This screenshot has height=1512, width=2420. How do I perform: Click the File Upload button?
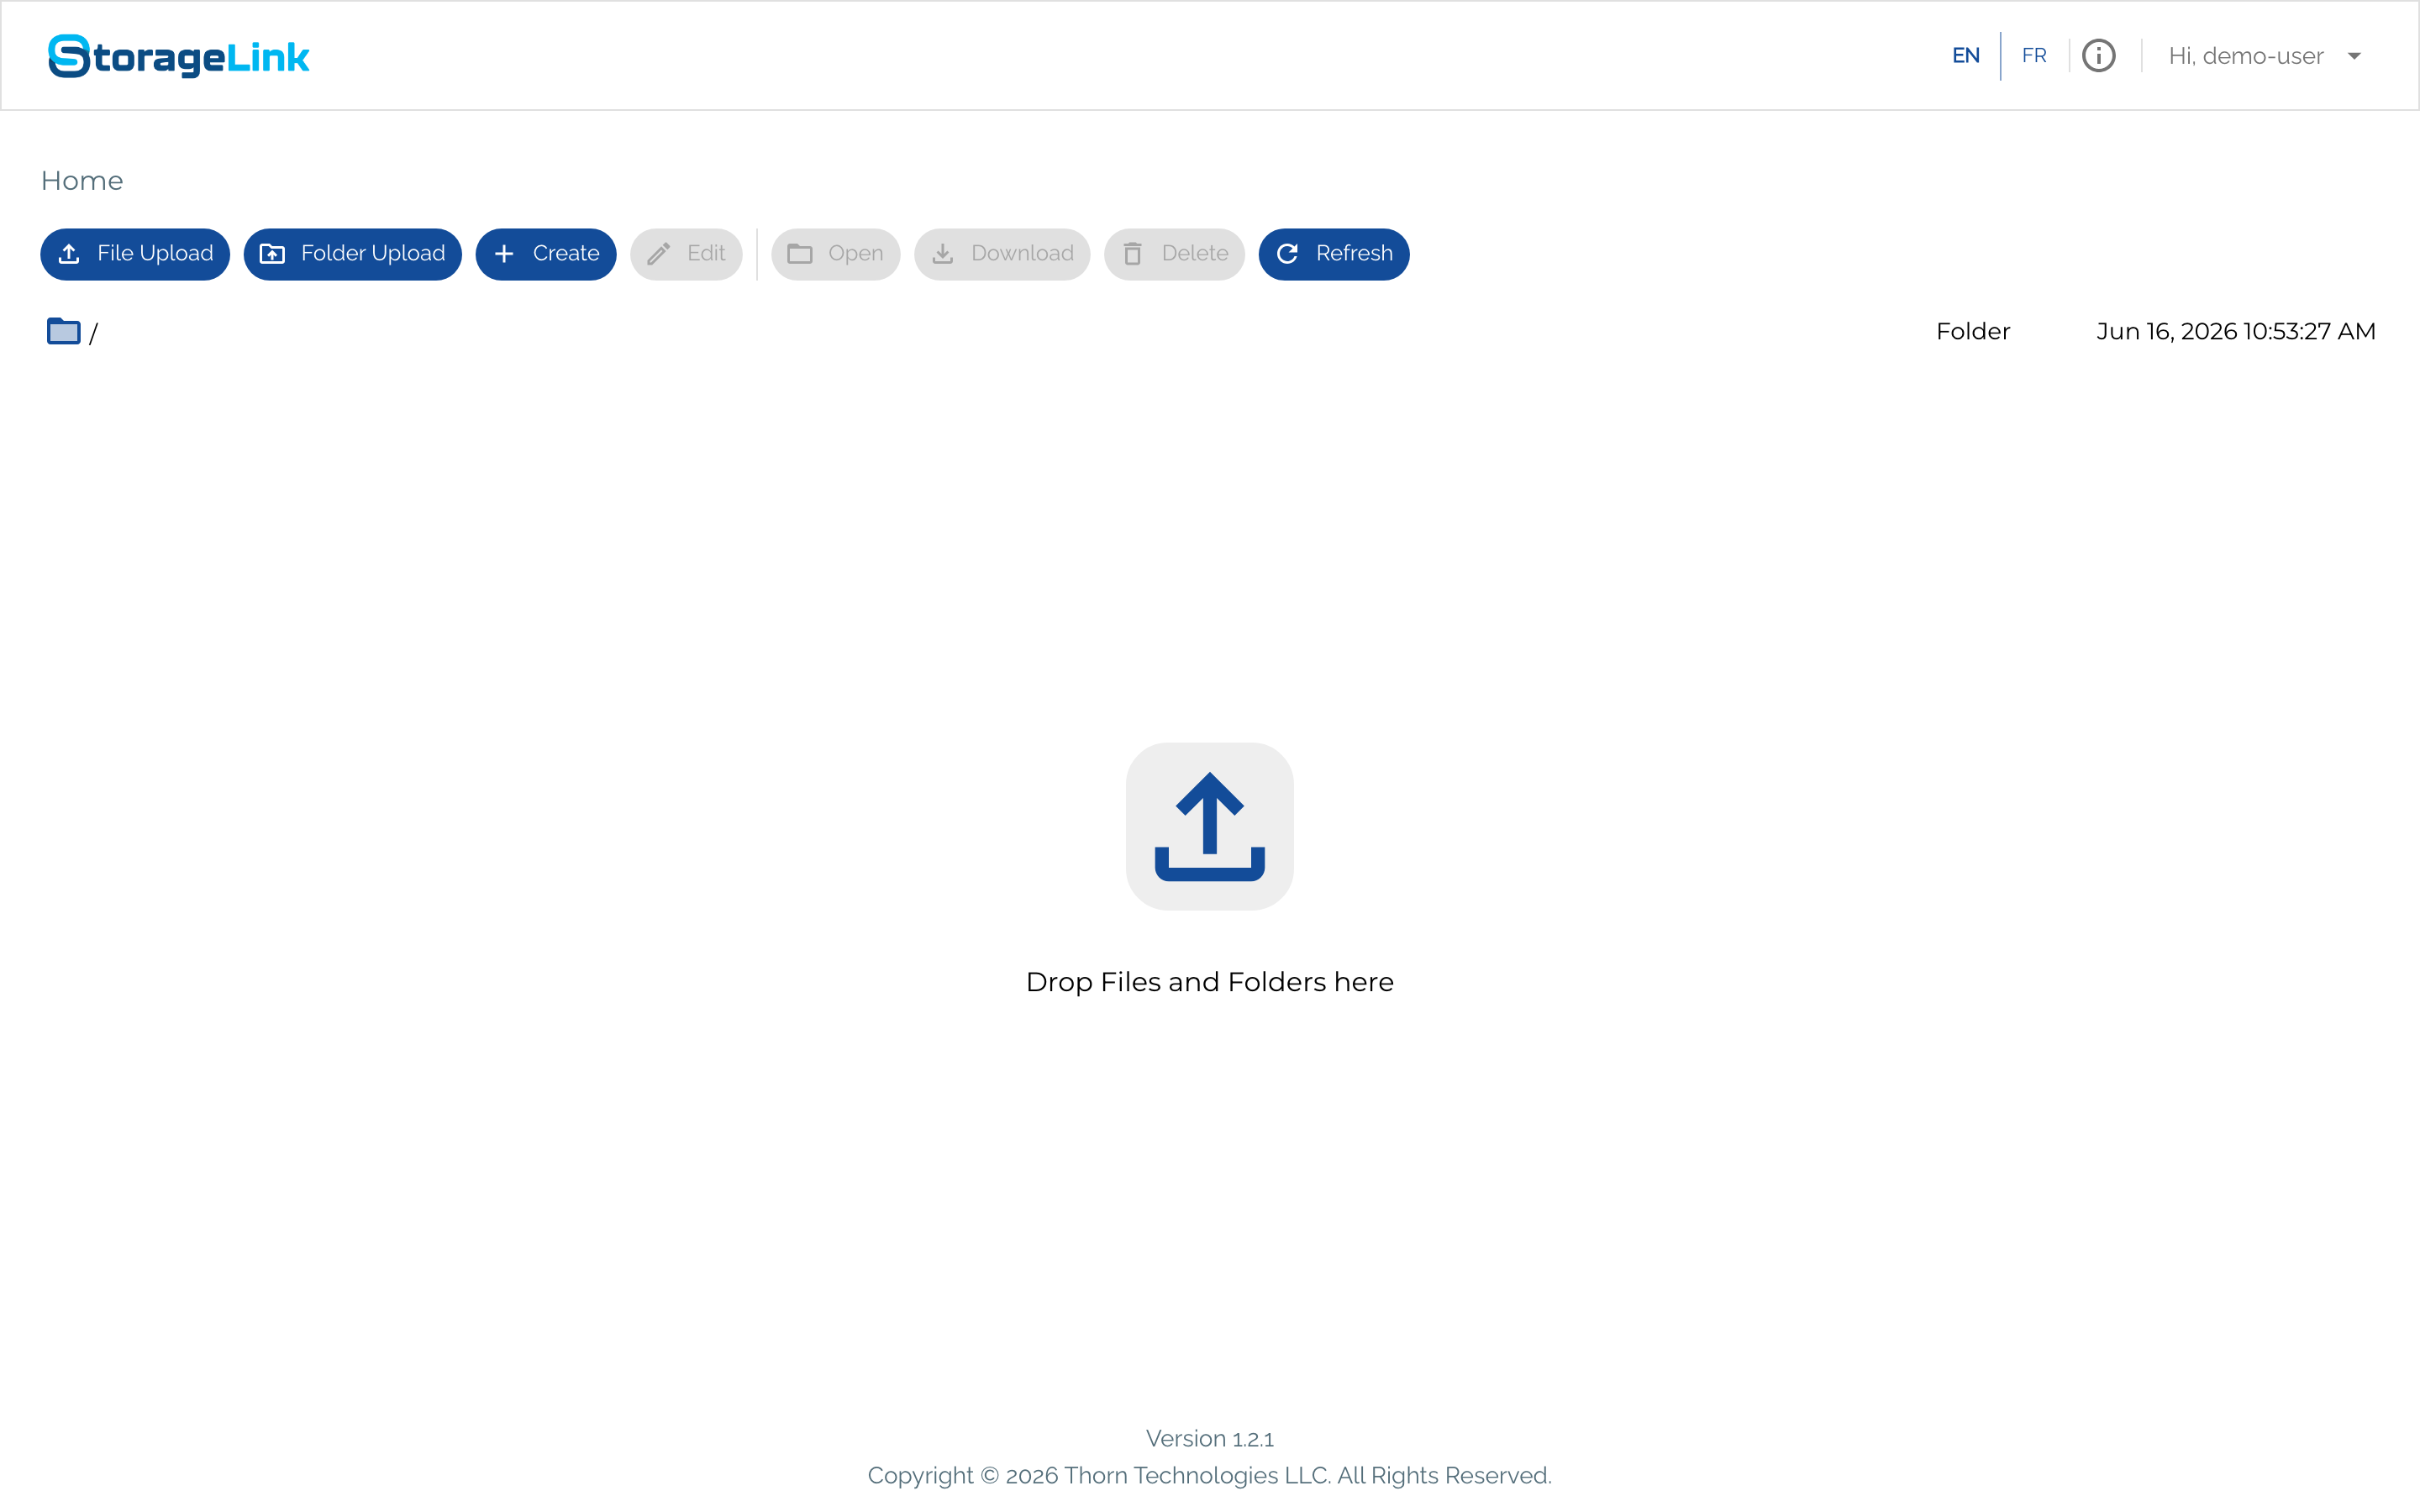click(x=135, y=254)
